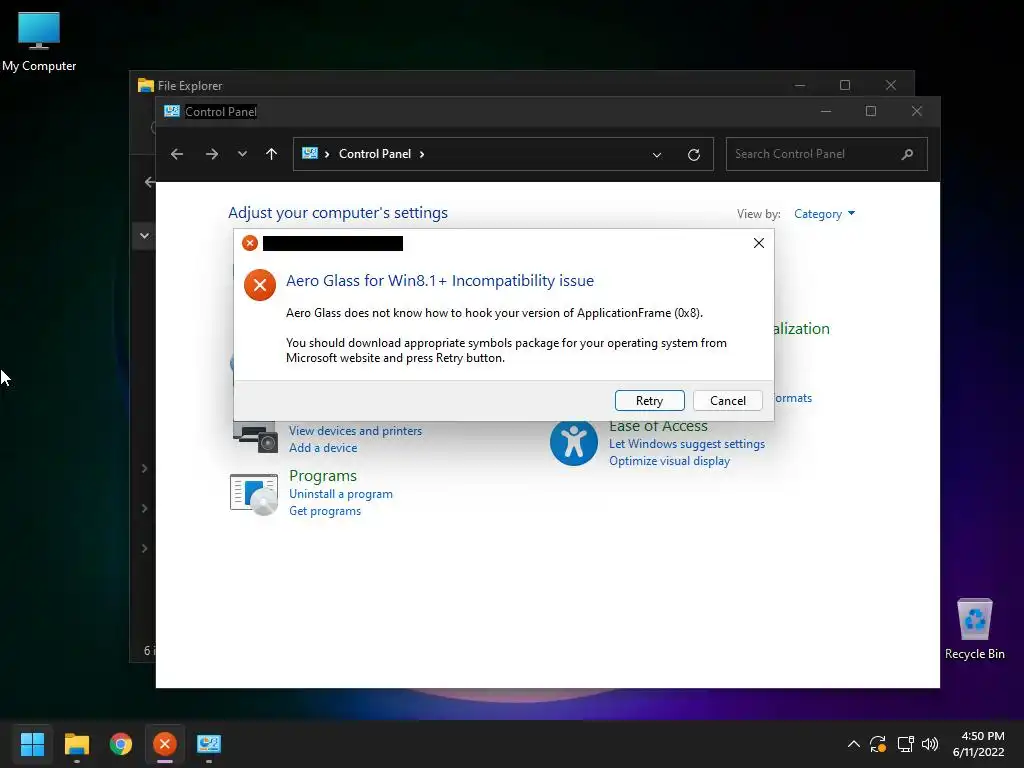1024x768 pixels.
Task: Open the clock showing 4:50 PM
Action: point(978,744)
